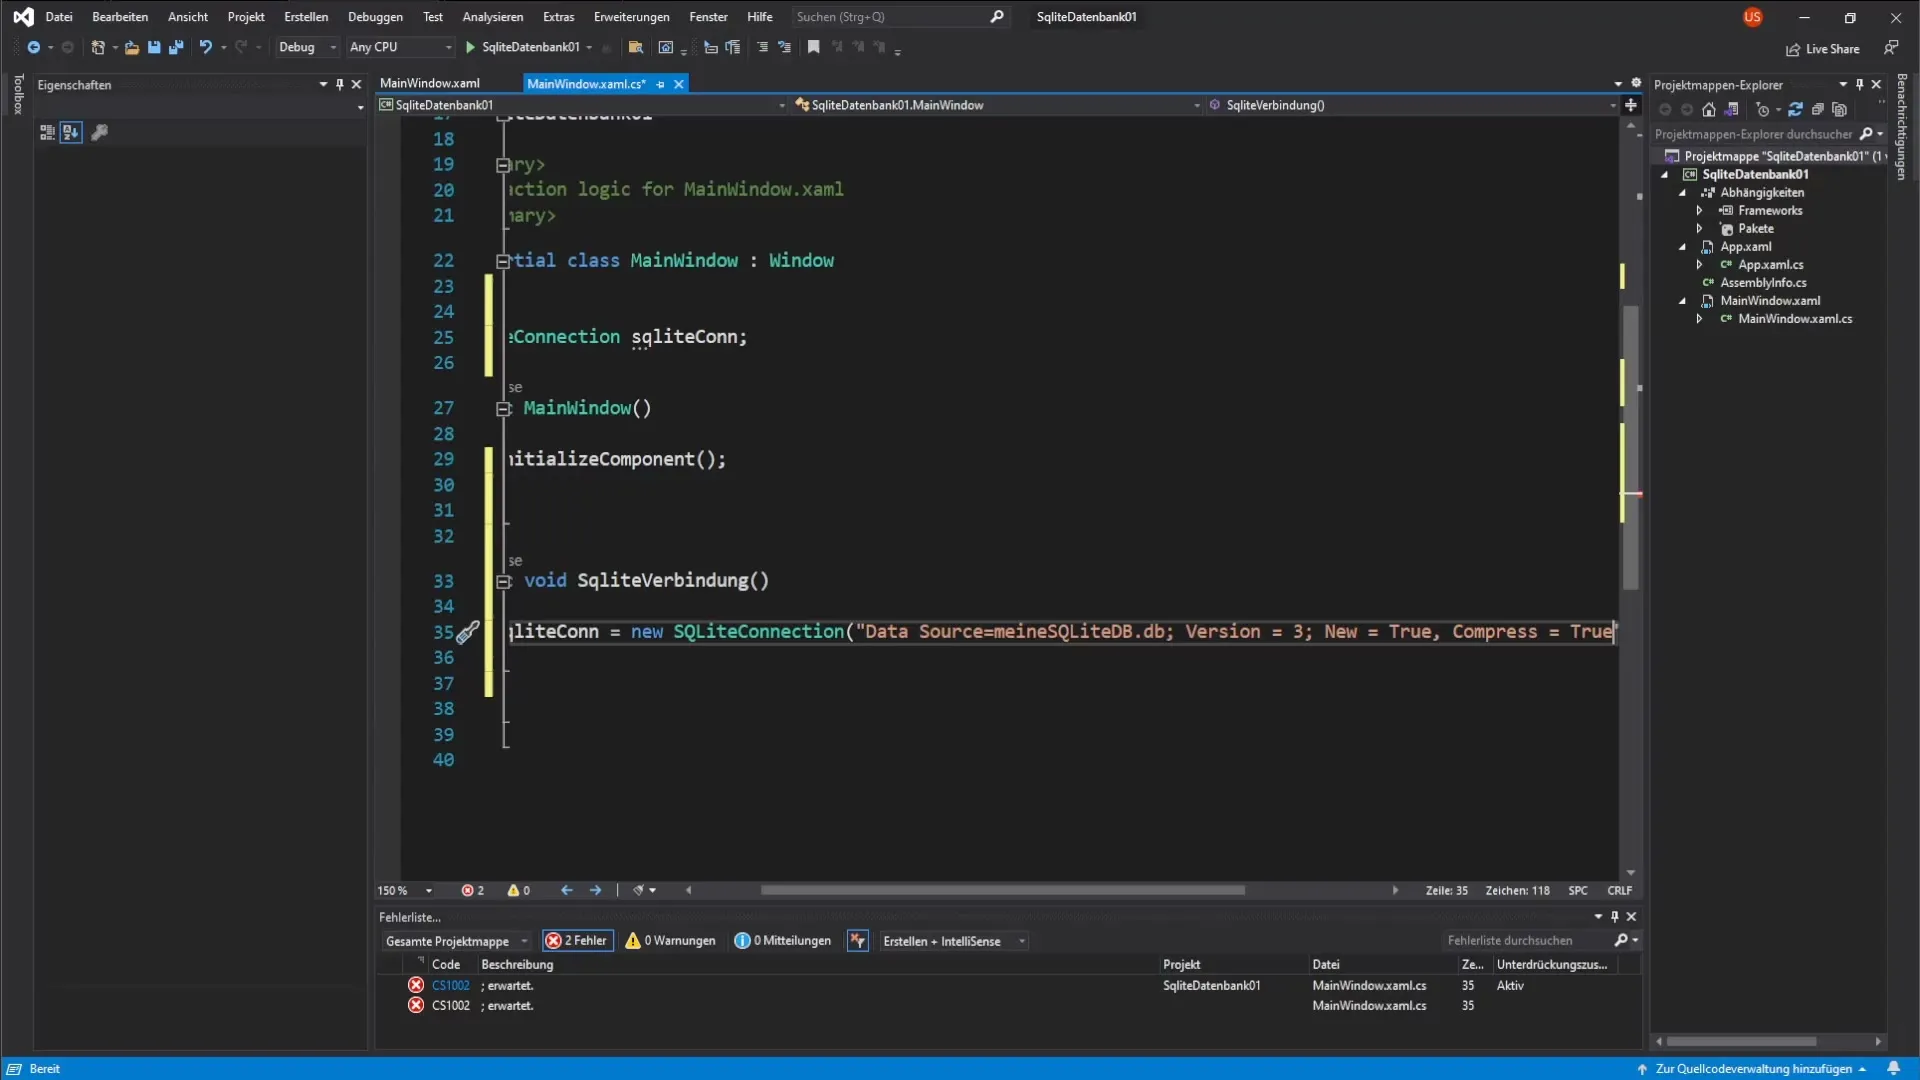The image size is (1920, 1080).
Task: Click the notification bell in the status bar
Action: click(1893, 1068)
